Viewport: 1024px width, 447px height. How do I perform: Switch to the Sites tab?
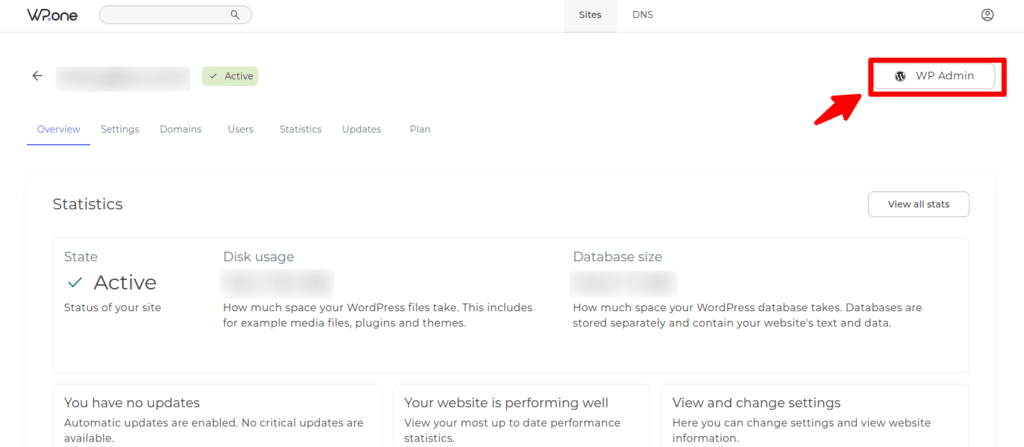pyautogui.click(x=590, y=15)
